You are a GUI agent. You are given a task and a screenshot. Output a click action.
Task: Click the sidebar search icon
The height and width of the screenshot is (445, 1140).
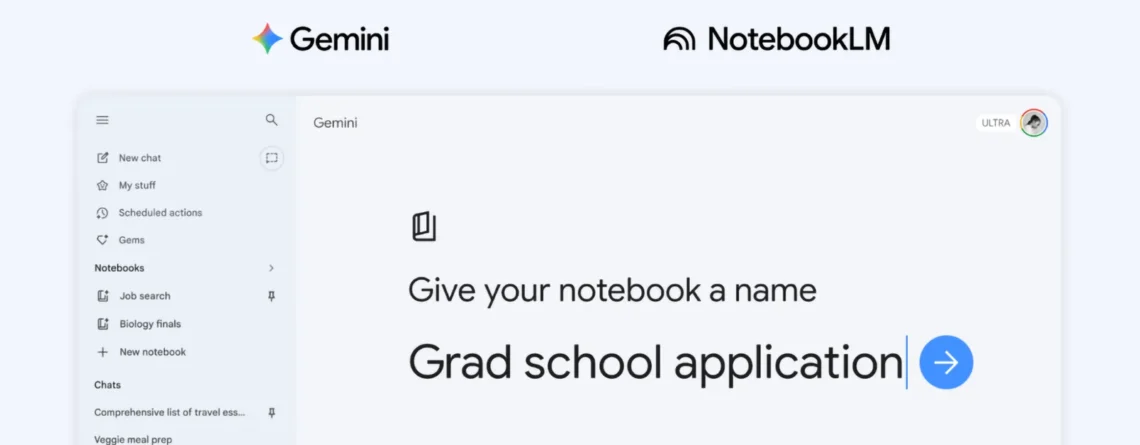pos(271,120)
